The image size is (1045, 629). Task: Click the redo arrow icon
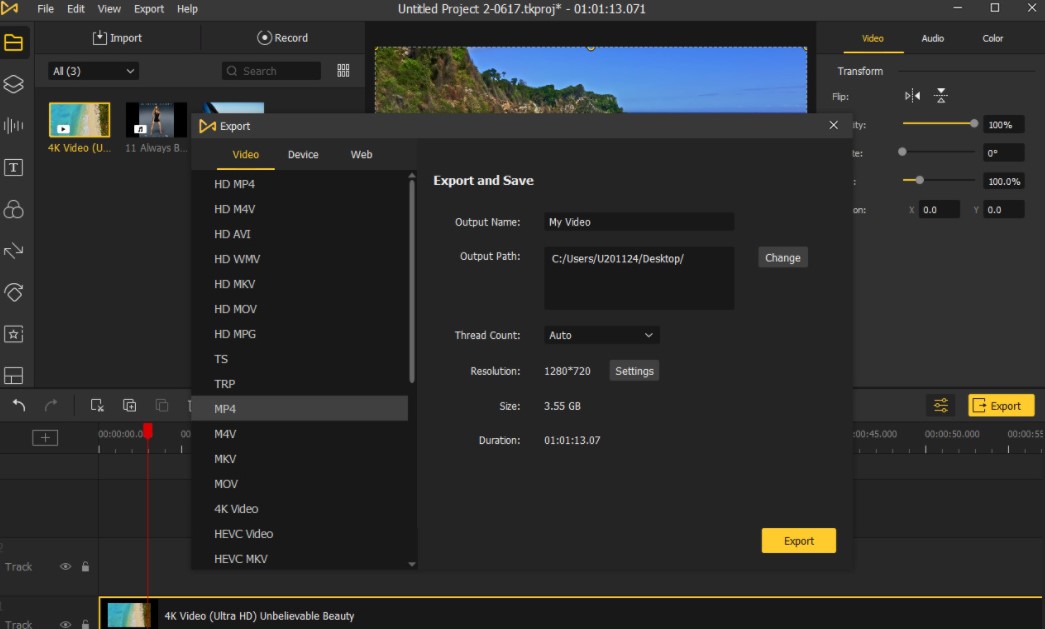coord(51,405)
